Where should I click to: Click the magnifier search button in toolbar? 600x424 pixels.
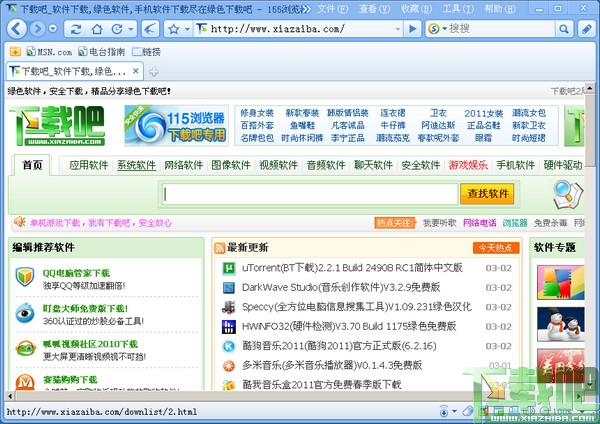point(564,29)
